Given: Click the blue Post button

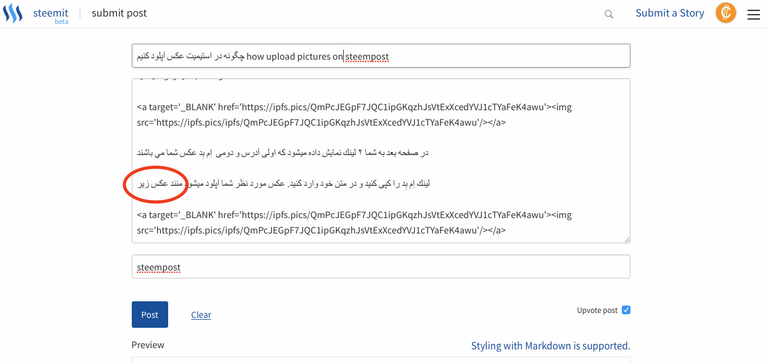Looking at the screenshot, I should (150, 315).
